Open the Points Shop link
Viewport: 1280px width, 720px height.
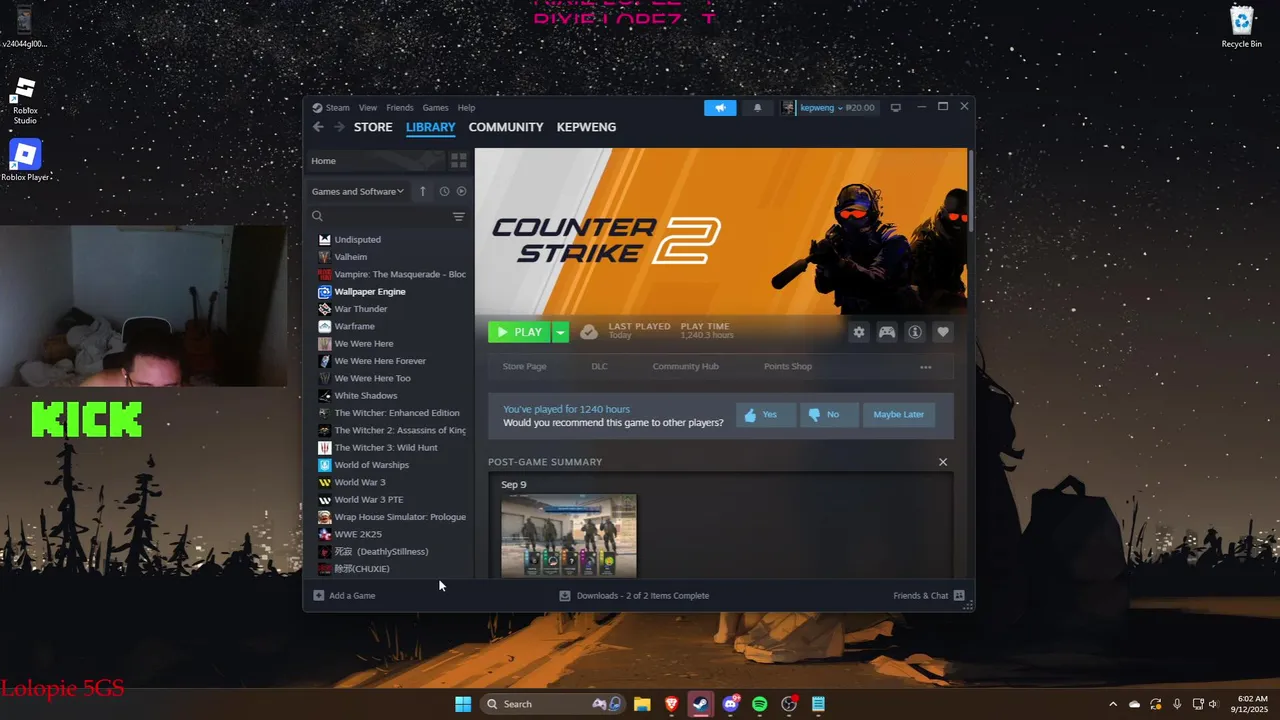pyautogui.click(x=788, y=367)
